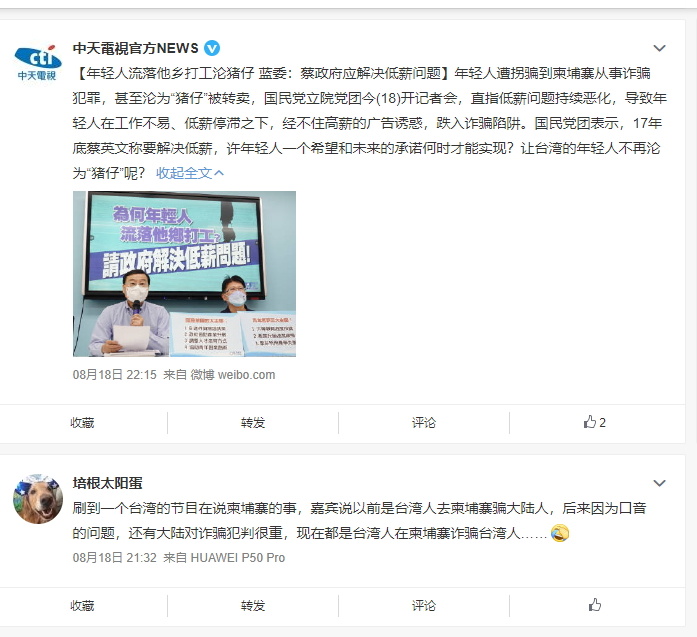Expand options chevron on 培根太阳蛋 post
697x637 pixels.
pyautogui.click(x=659, y=483)
